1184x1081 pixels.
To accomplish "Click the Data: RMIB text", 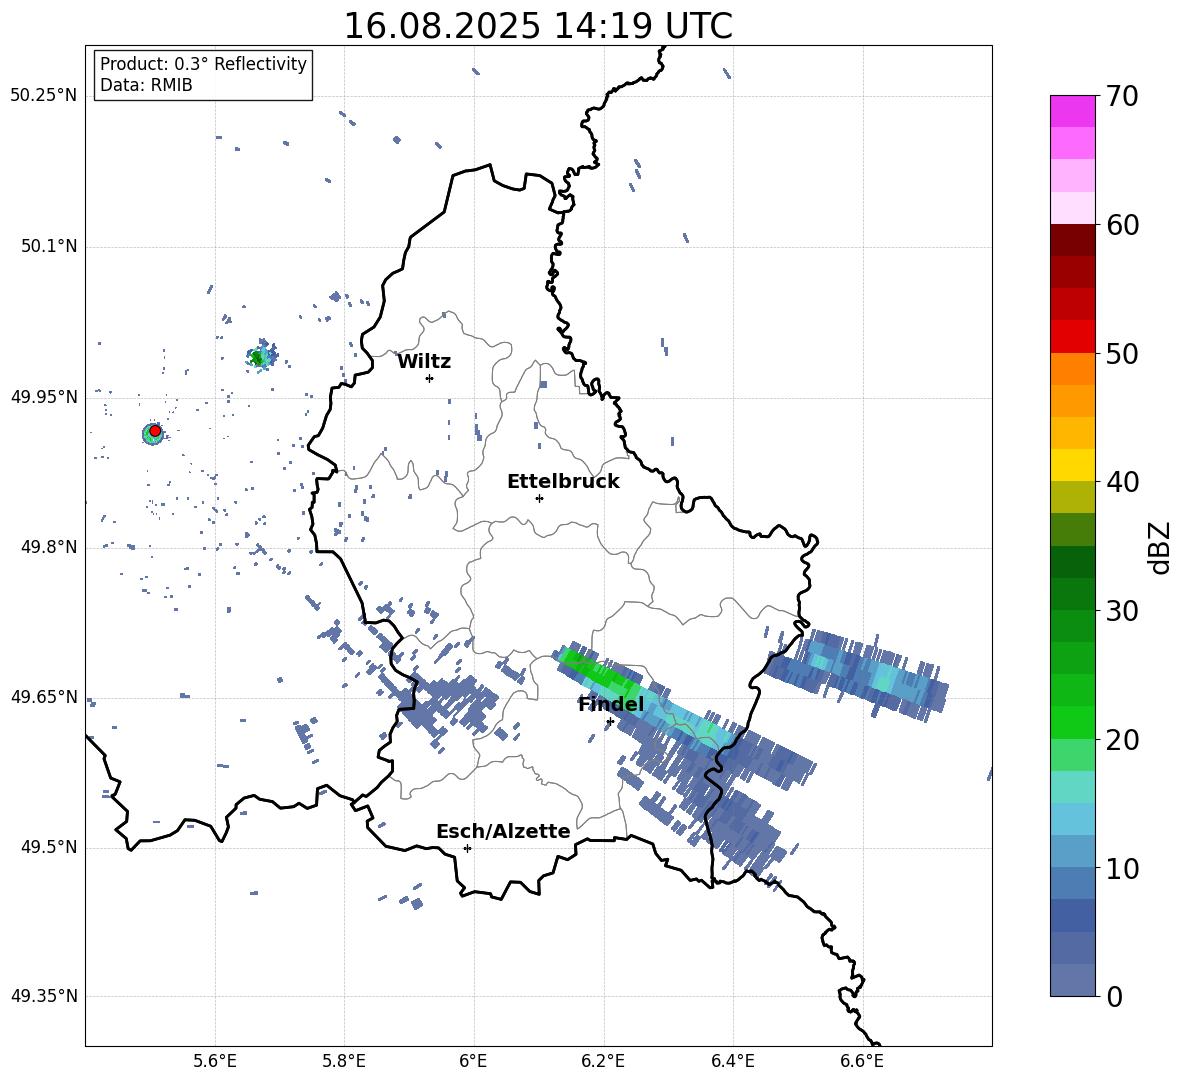I will point(146,85).
